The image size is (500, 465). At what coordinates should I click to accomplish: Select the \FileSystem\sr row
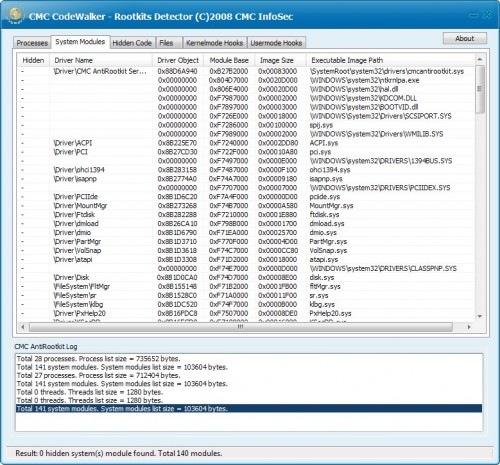pyautogui.click(x=246, y=296)
